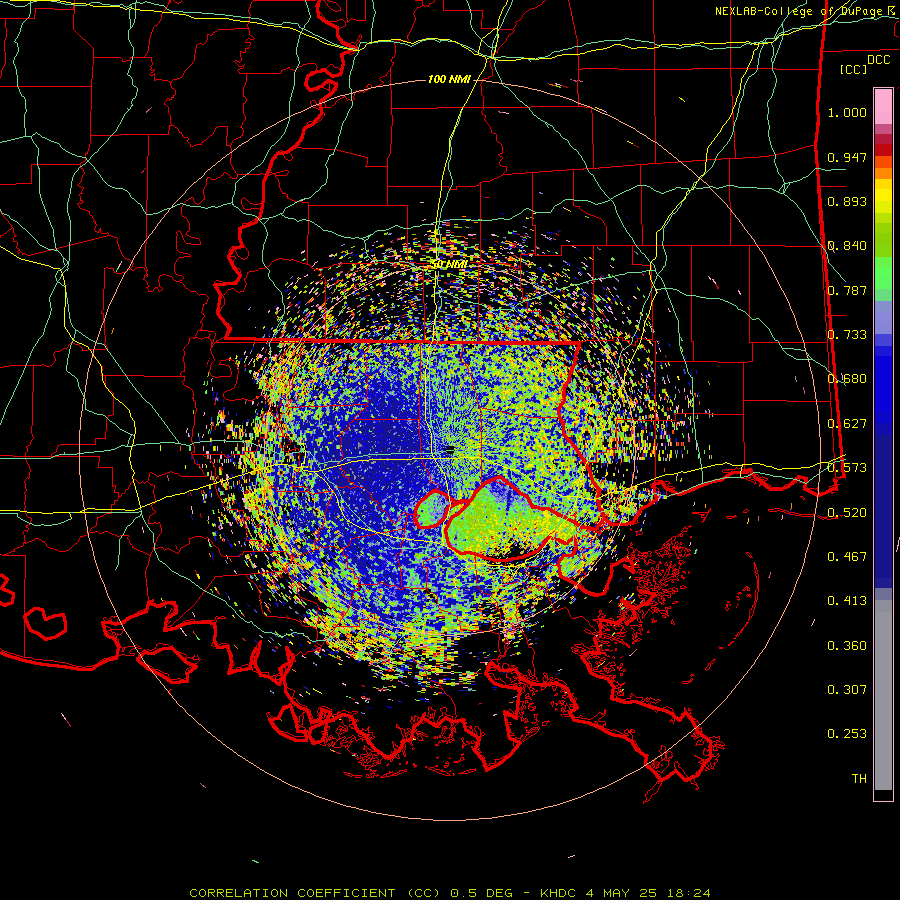Pick the pink swatch atop color scale
900x900 pixels.
pyautogui.click(x=883, y=107)
